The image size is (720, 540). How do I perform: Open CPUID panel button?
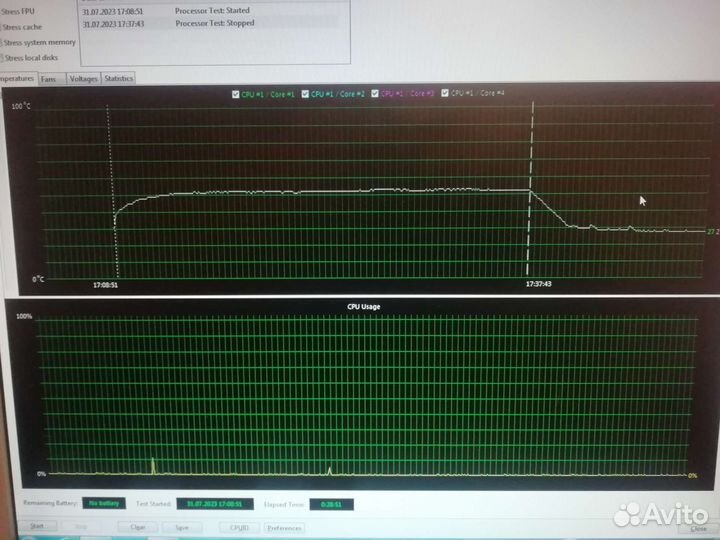click(239, 528)
